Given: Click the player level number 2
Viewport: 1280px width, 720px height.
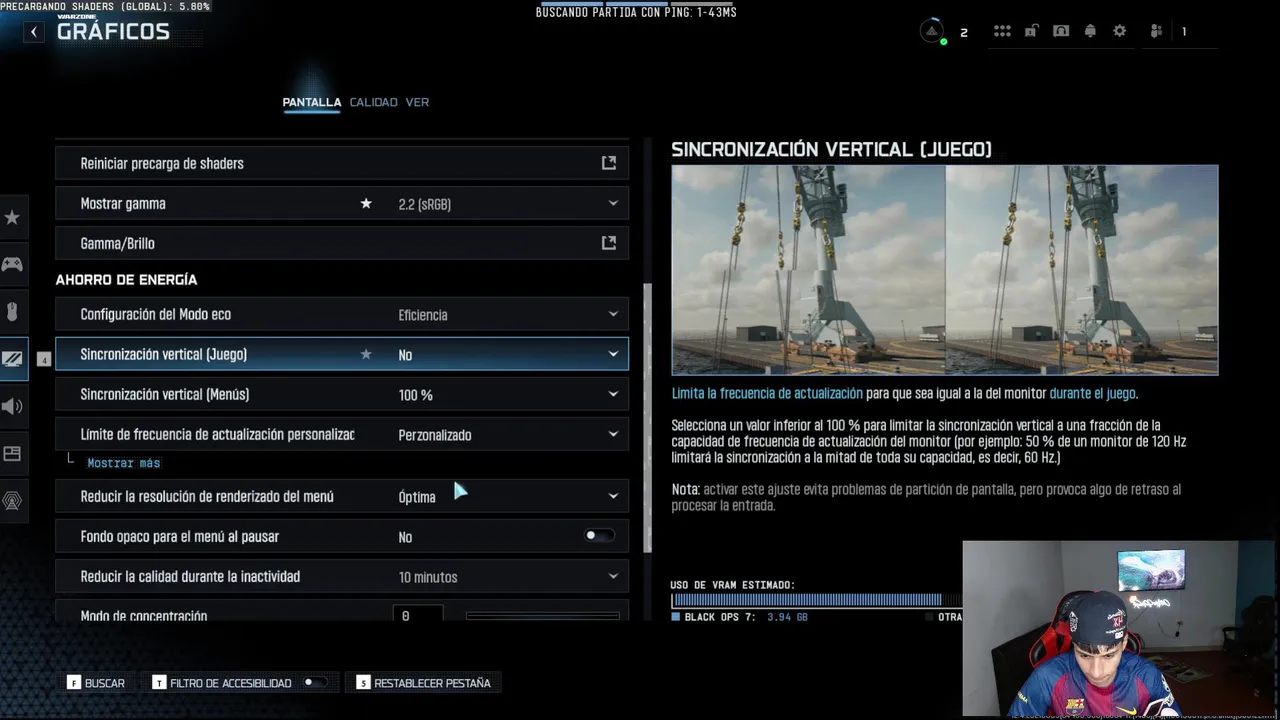Looking at the screenshot, I should point(964,33).
